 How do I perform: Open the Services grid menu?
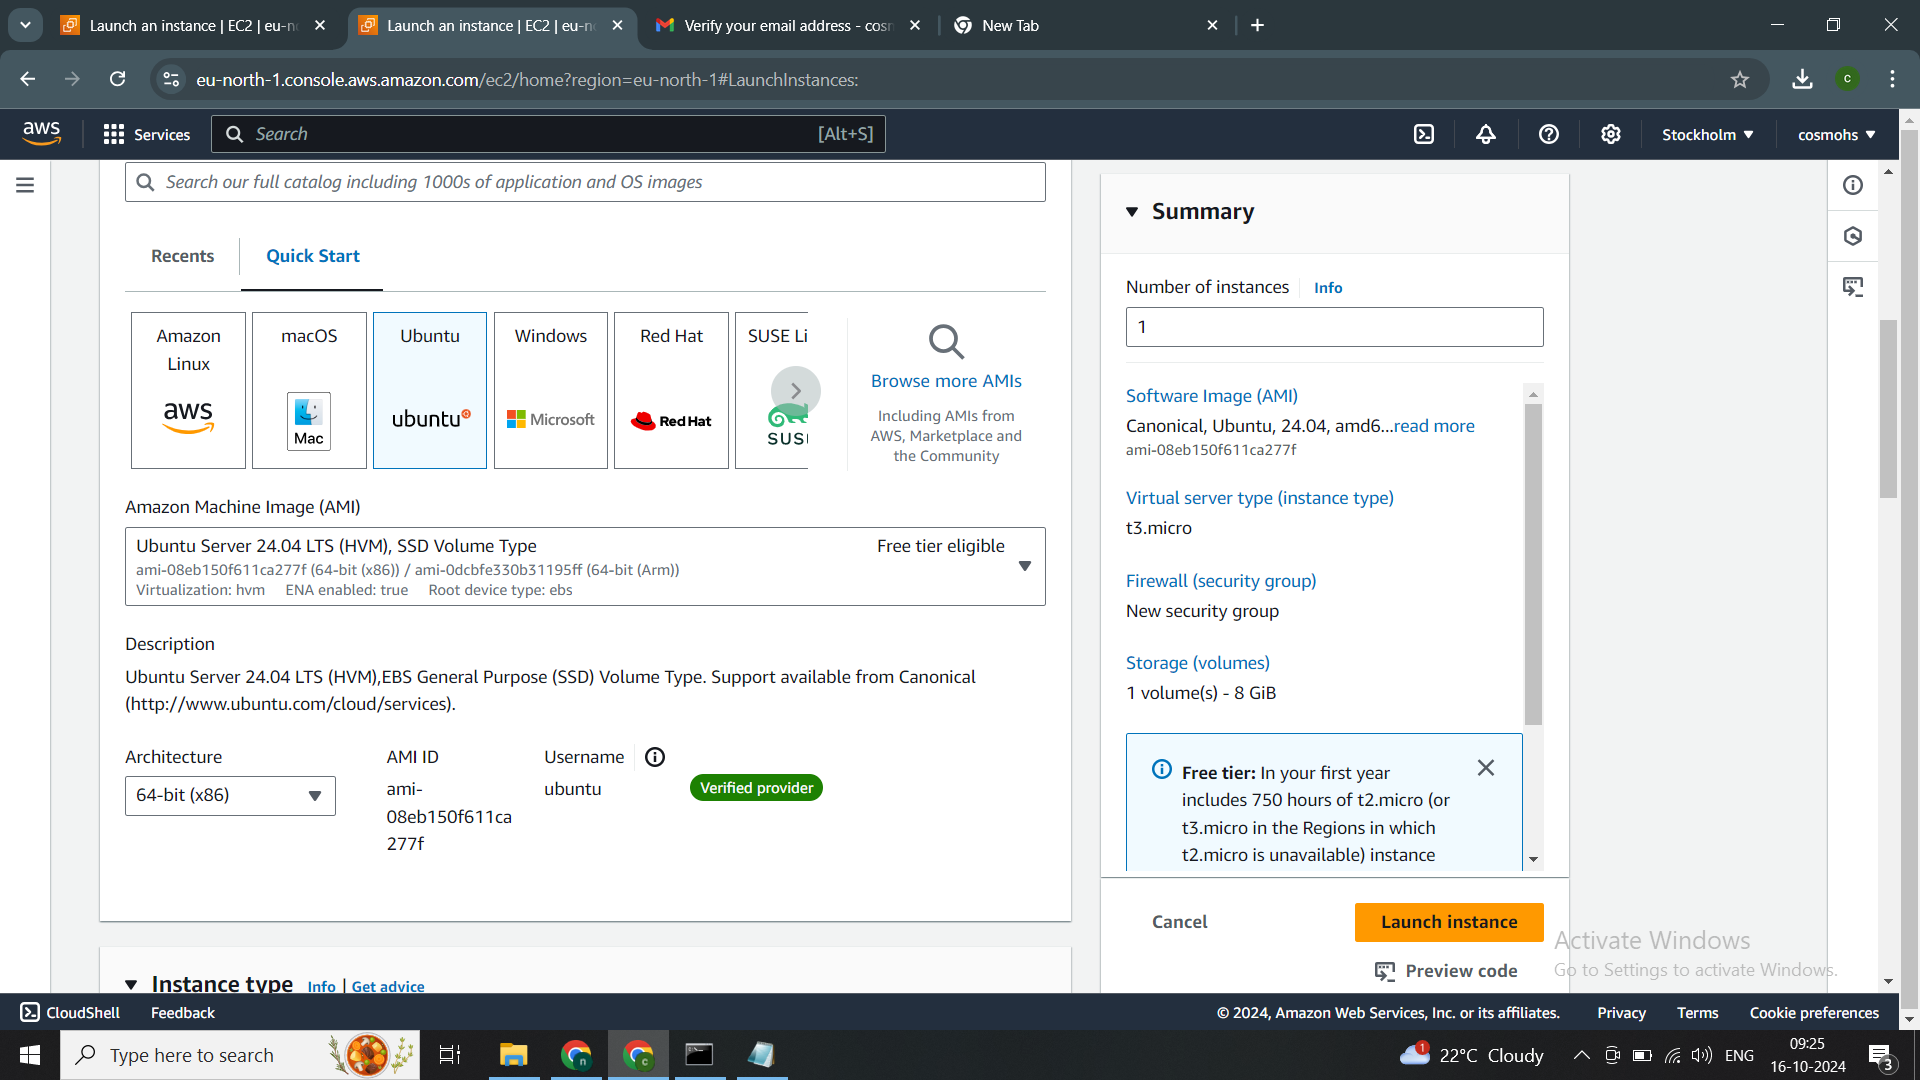coord(146,134)
